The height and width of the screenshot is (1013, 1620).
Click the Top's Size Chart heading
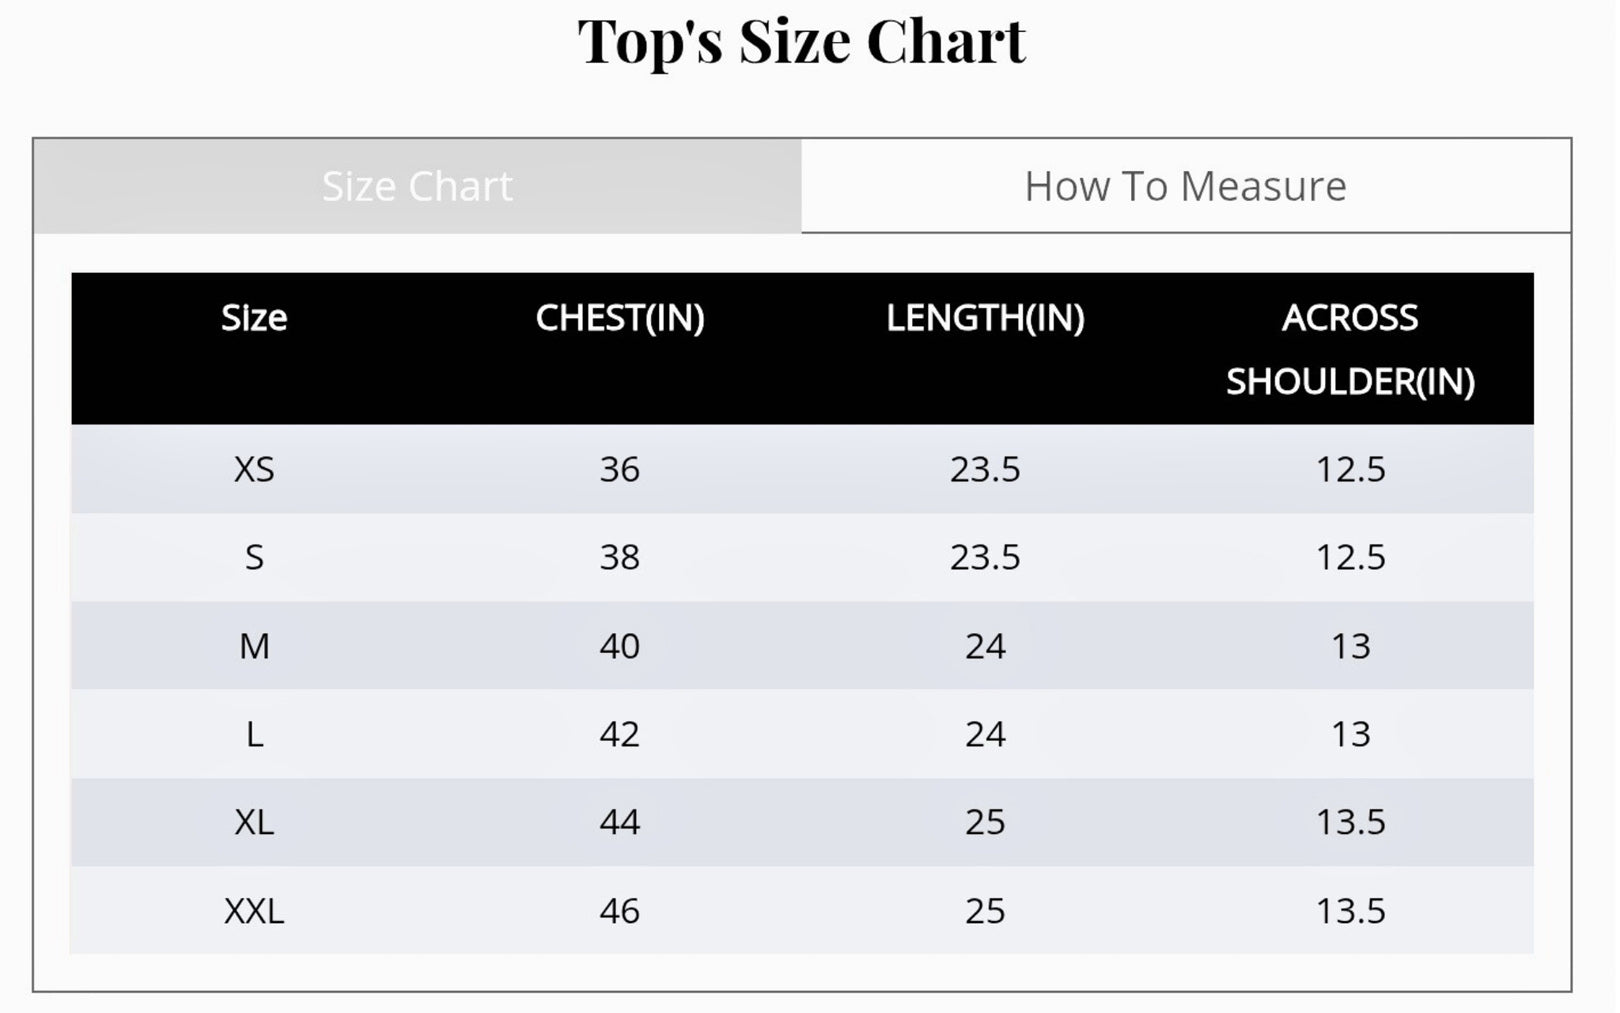pyautogui.click(x=802, y=42)
